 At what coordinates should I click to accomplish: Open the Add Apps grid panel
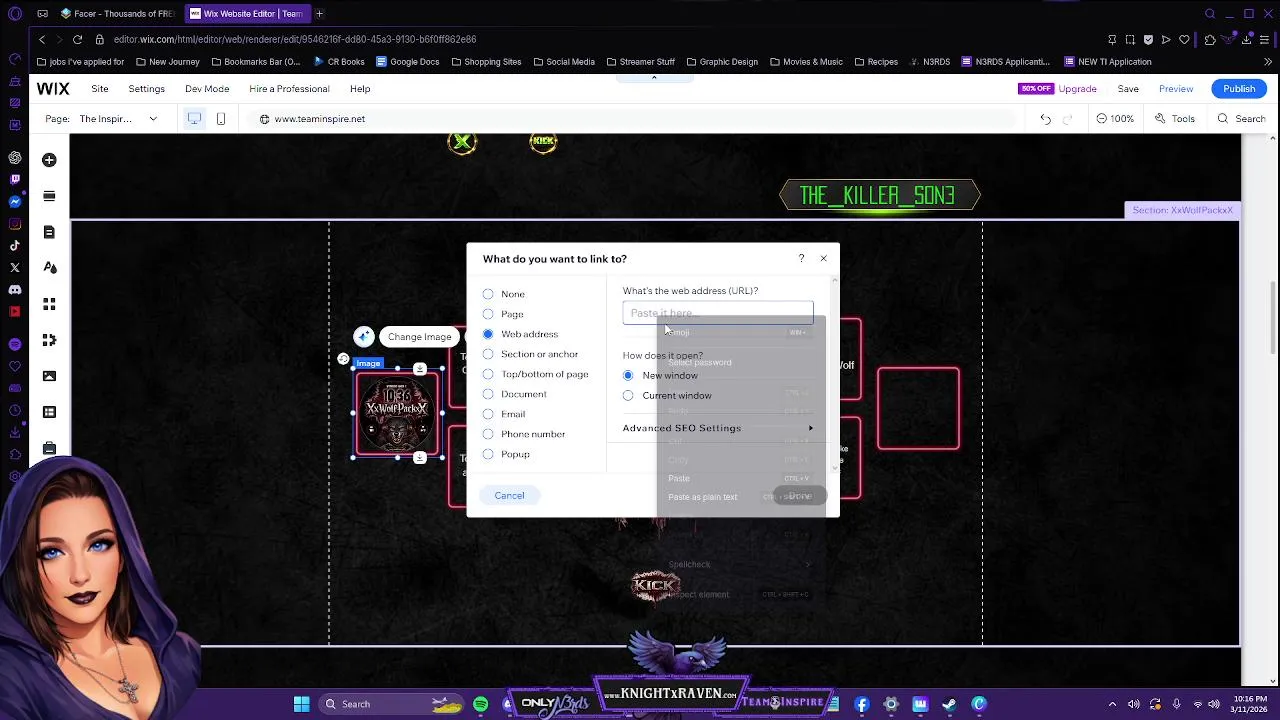tap(49, 304)
